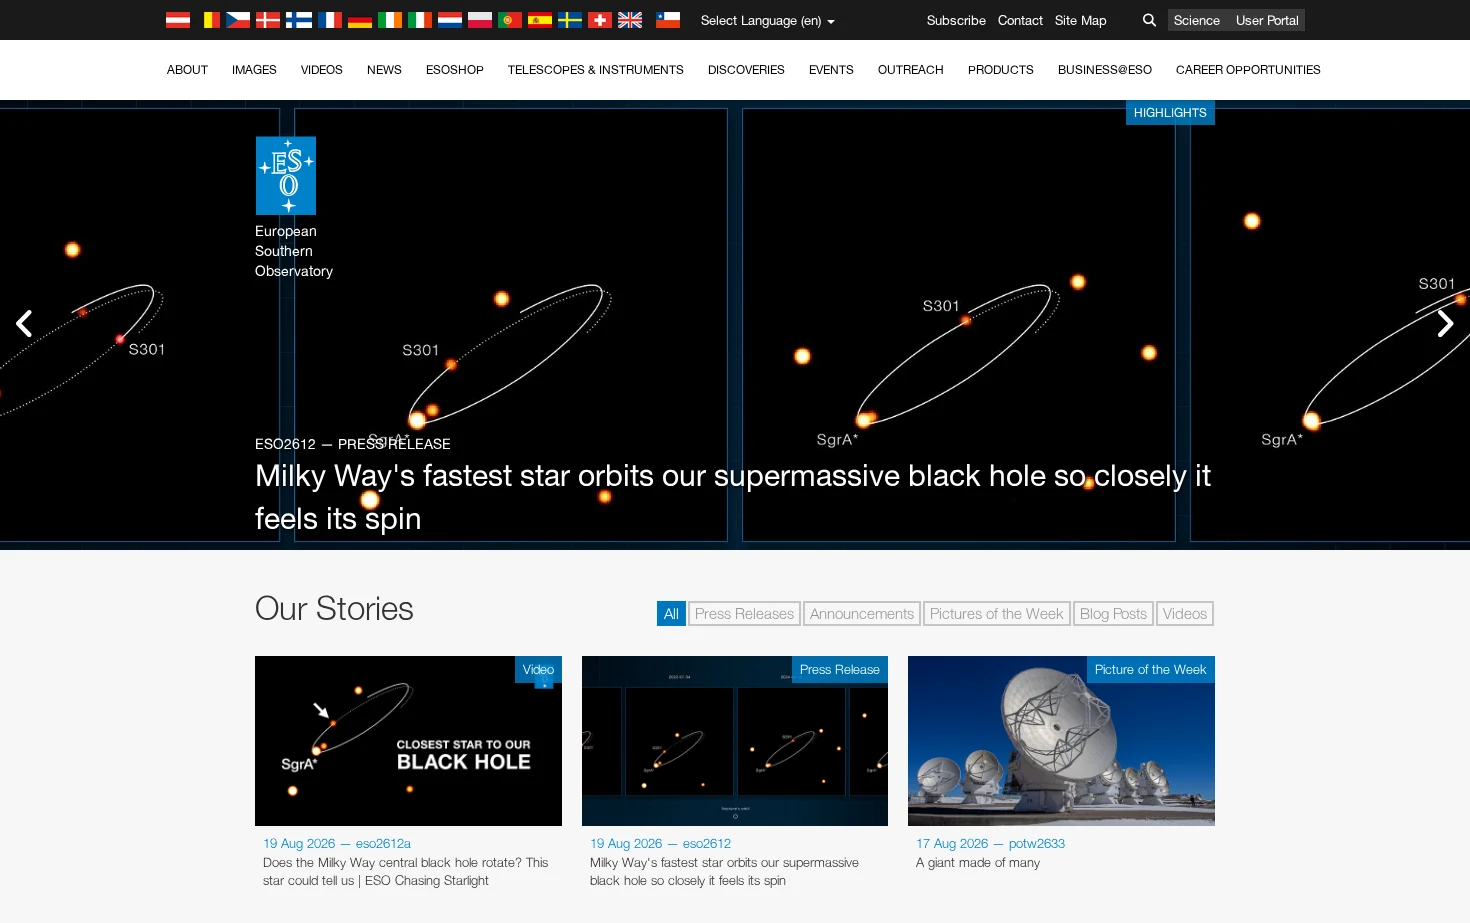This screenshot has height=923, width=1470.
Task: Select the Switzerland flag icon
Action: (x=600, y=20)
